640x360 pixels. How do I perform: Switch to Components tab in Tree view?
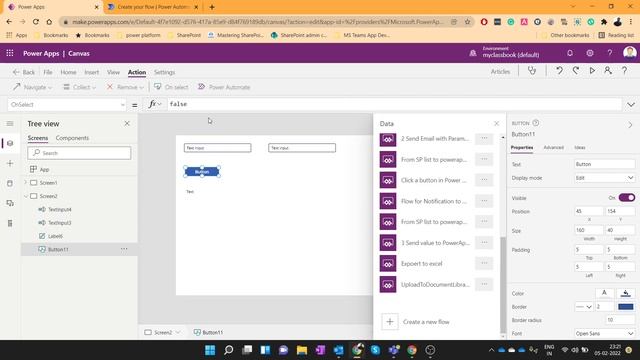(72, 138)
